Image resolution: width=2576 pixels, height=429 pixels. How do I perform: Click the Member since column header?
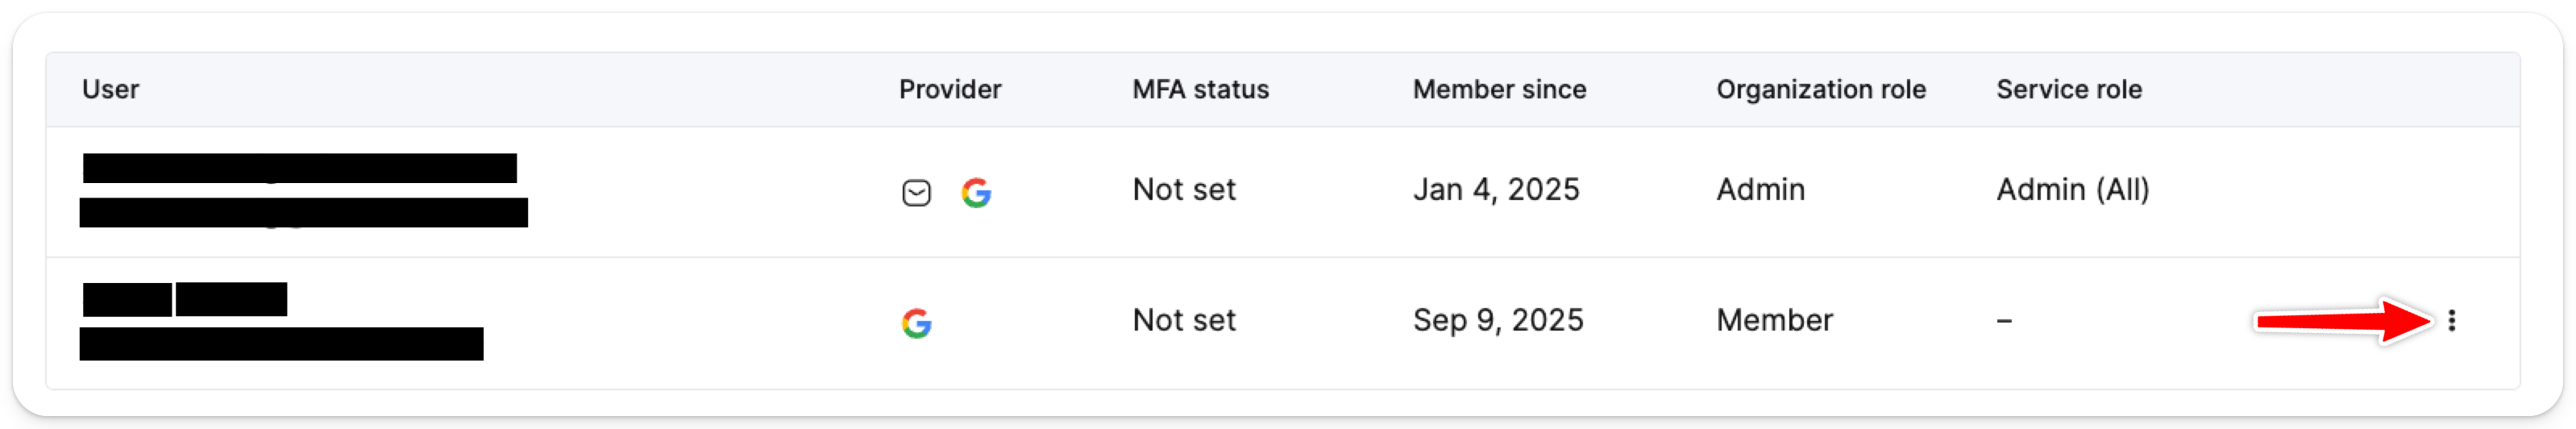pyautogui.click(x=1499, y=90)
